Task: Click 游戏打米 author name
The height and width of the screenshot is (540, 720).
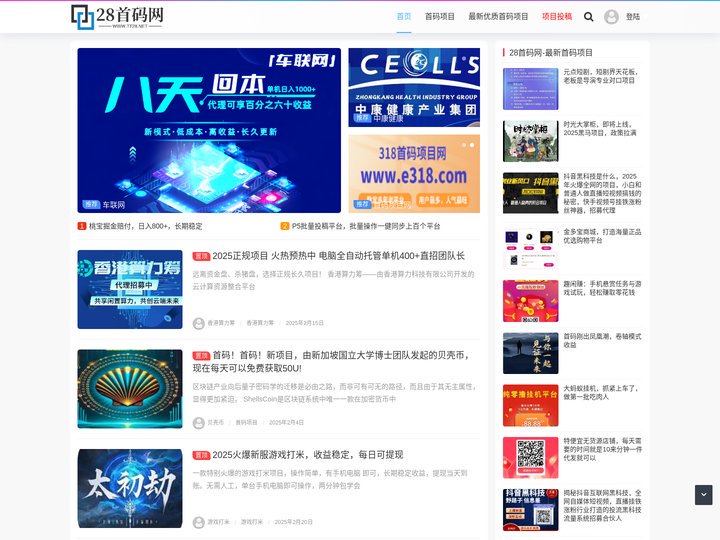Action: (218, 522)
